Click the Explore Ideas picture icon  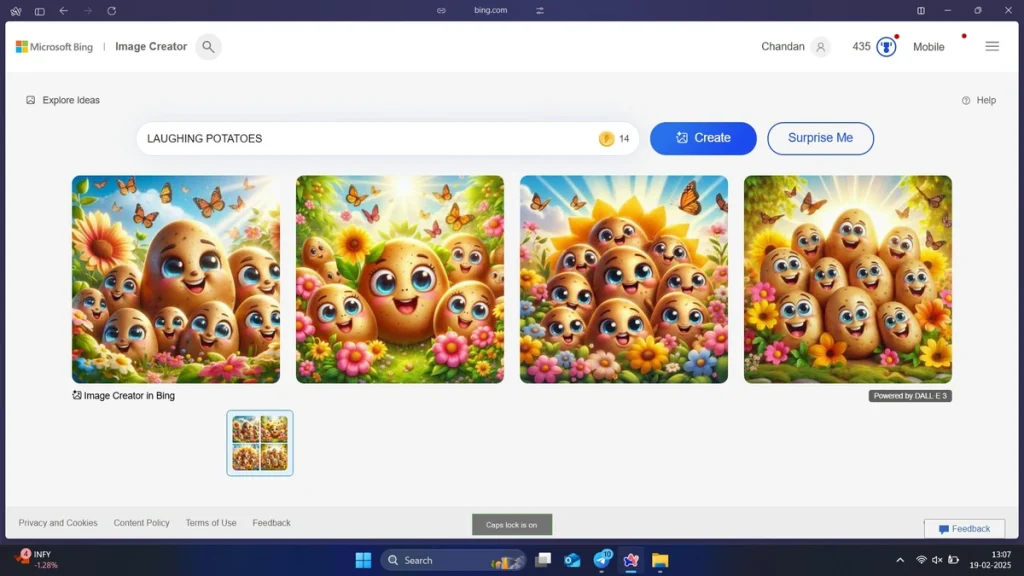[31, 100]
